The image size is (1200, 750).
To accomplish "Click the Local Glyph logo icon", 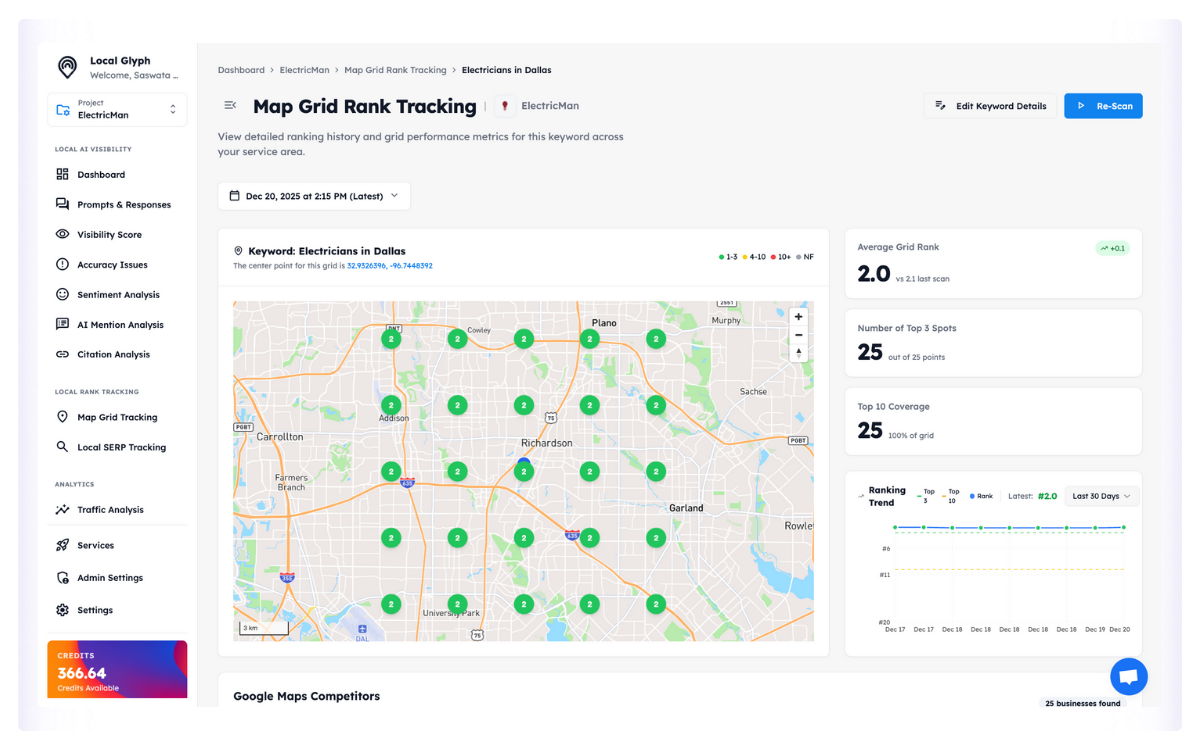I will tap(67, 67).
